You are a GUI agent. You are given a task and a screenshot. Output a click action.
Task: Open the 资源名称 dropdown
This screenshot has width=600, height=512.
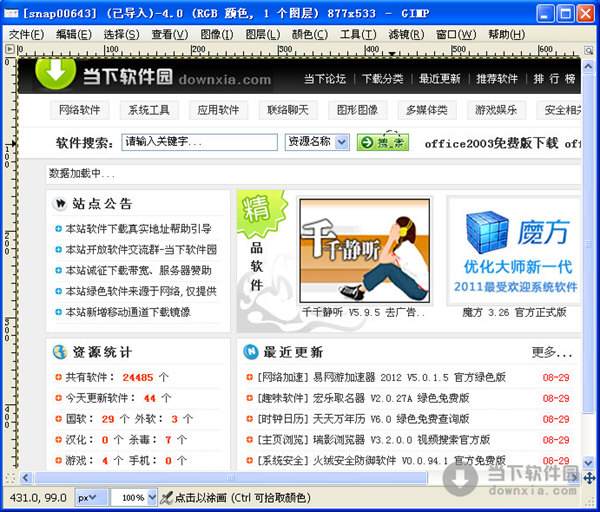(x=317, y=142)
